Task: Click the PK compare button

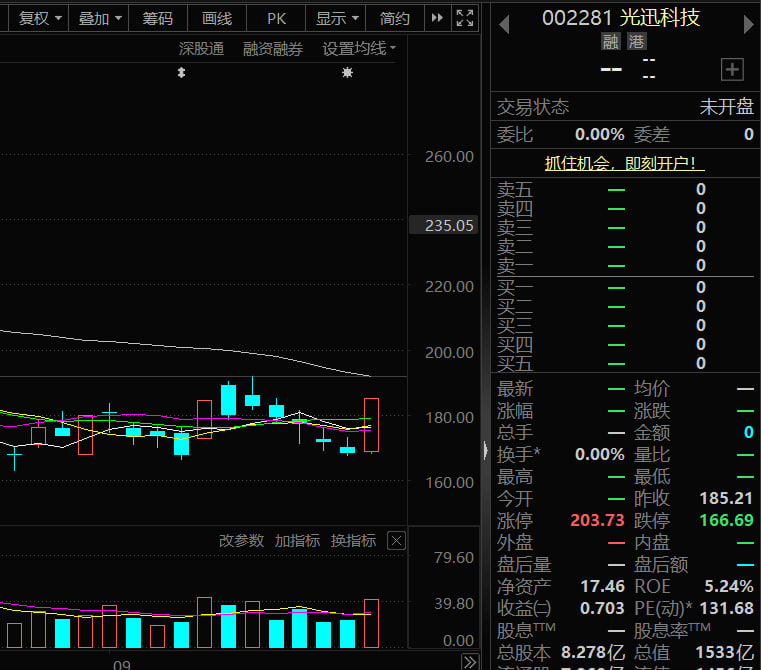Action: [276, 18]
